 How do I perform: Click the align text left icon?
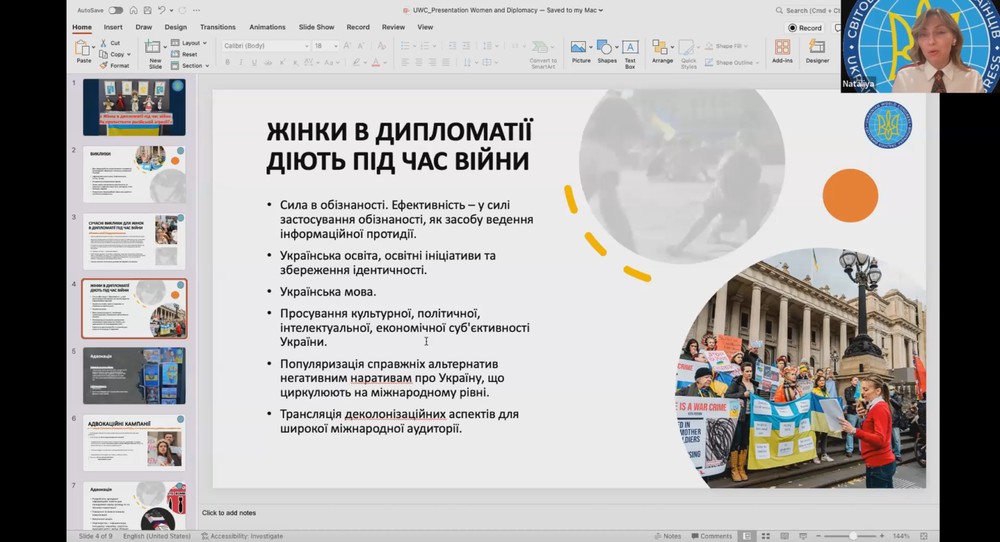tap(405, 62)
